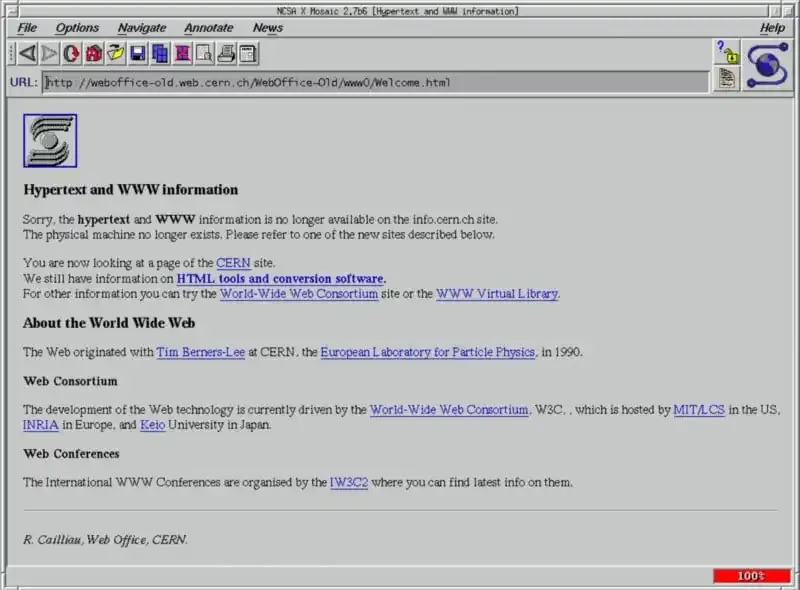Viewport: 800px width, 590px height.
Task: Click the Back arrow toolbar icon
Action: click(27, 54)
